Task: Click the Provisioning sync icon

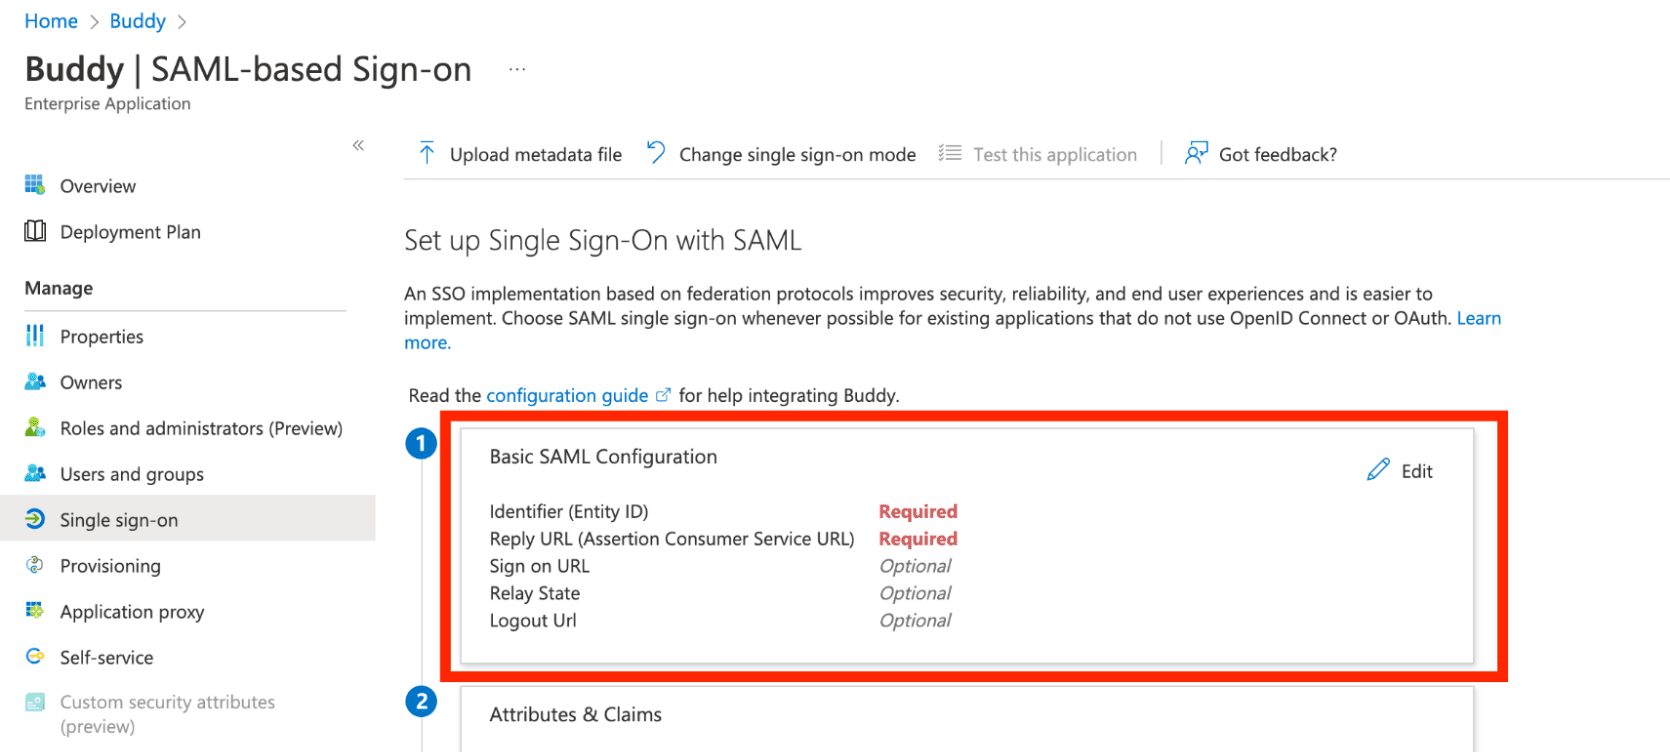Action: coord(35,565)
